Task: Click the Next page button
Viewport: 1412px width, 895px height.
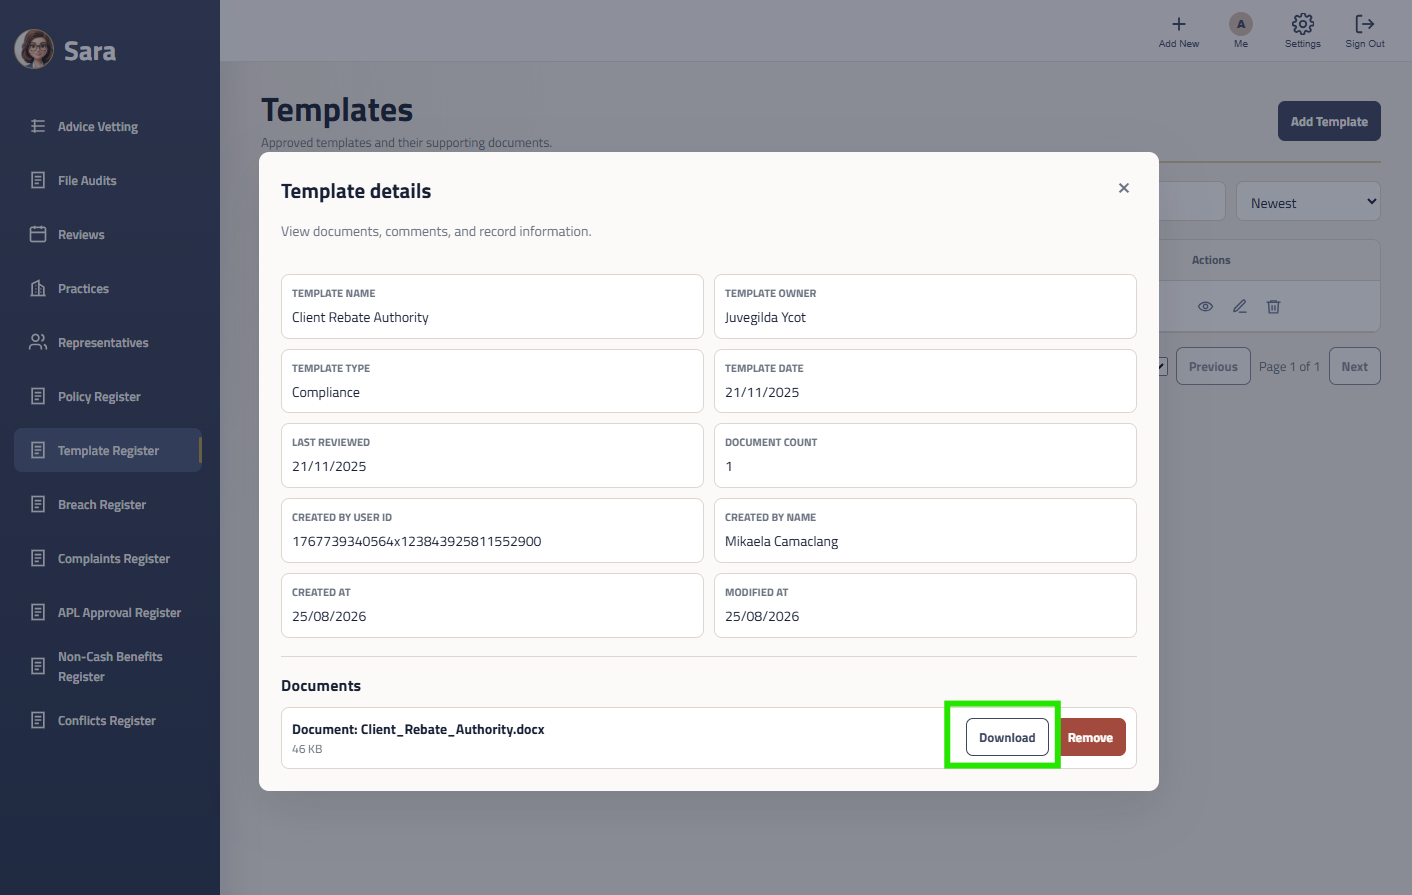Action: (x=1354, y=367)
